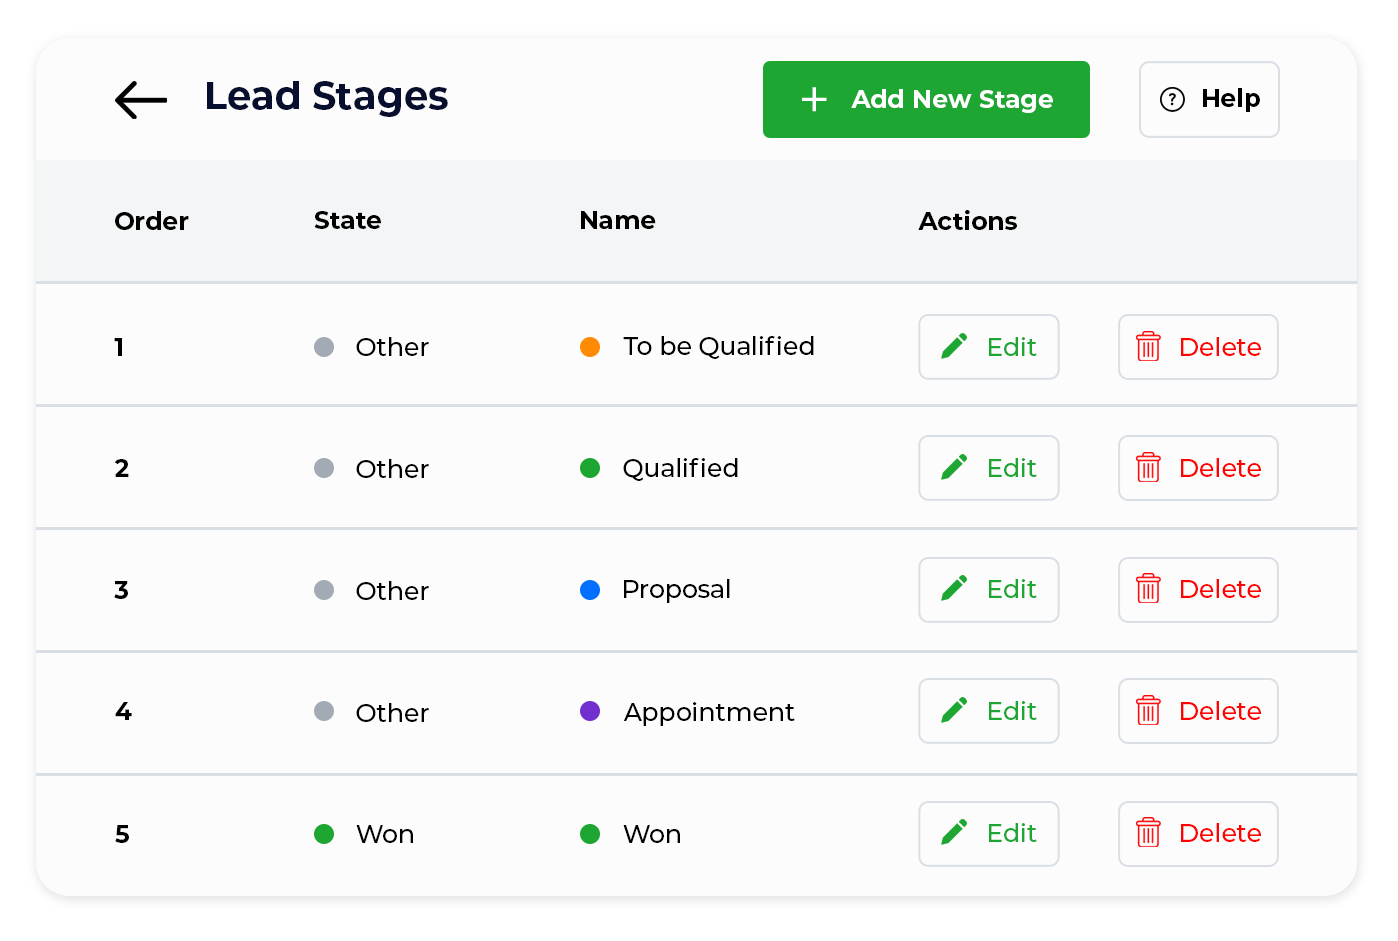Click the Add New Stage button
The height and width of the screenshot is (941, 1398).
click(926, 99)
